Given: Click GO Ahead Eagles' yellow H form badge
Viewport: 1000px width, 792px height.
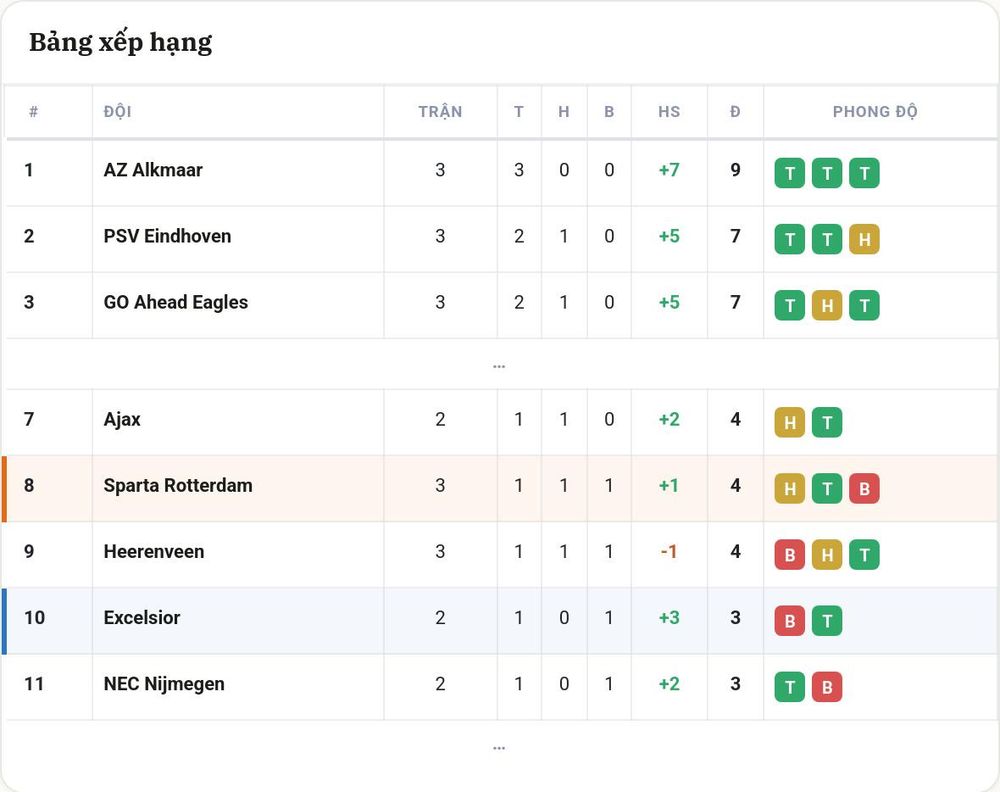Looking at the screenshot, I should tap(827, 305).
